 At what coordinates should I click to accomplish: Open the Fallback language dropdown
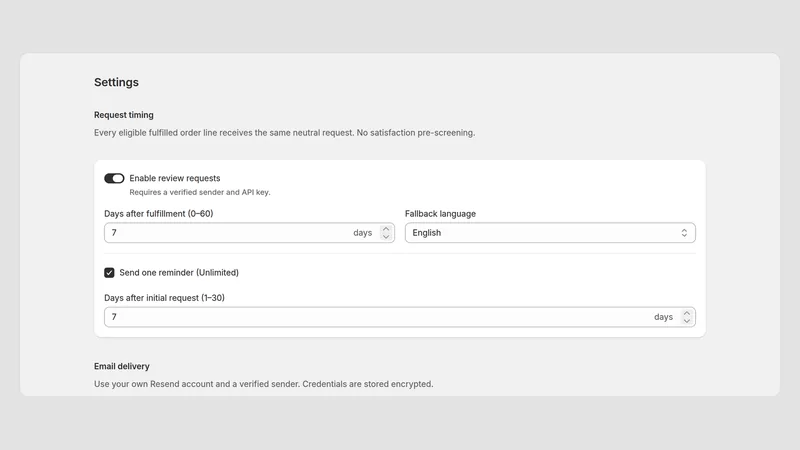(550, 233)
